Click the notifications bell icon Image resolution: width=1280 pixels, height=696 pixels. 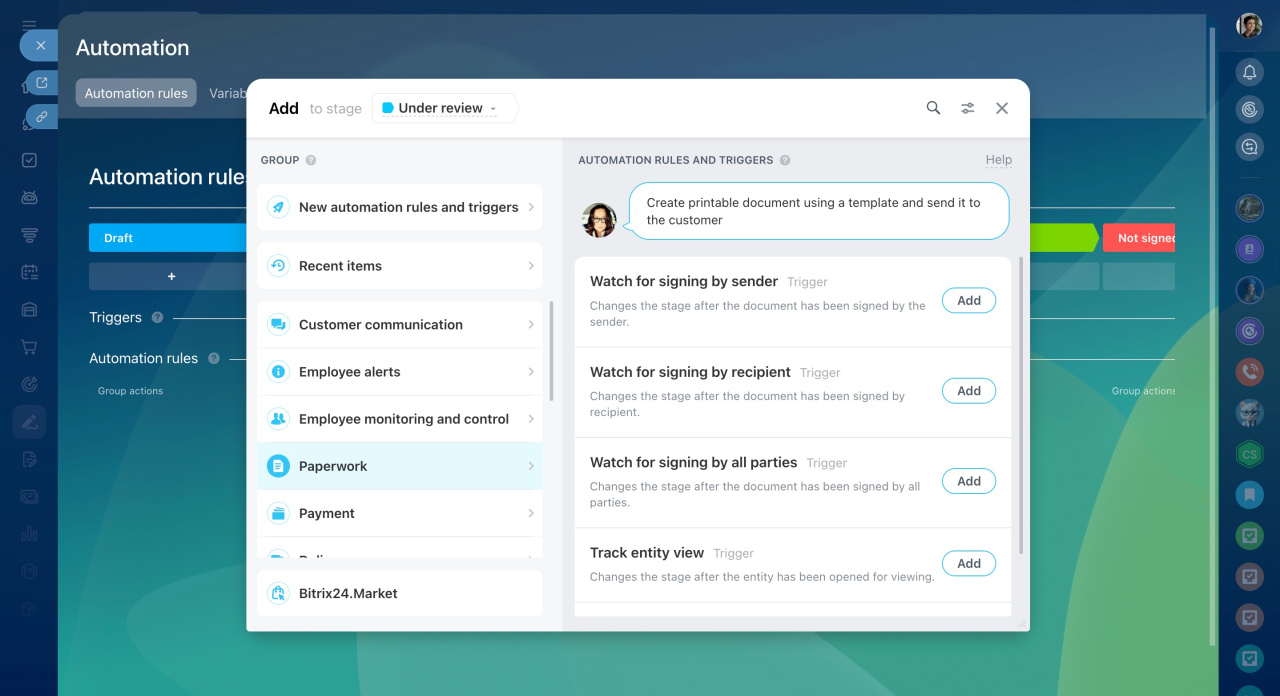click(x=1249, y=72)
